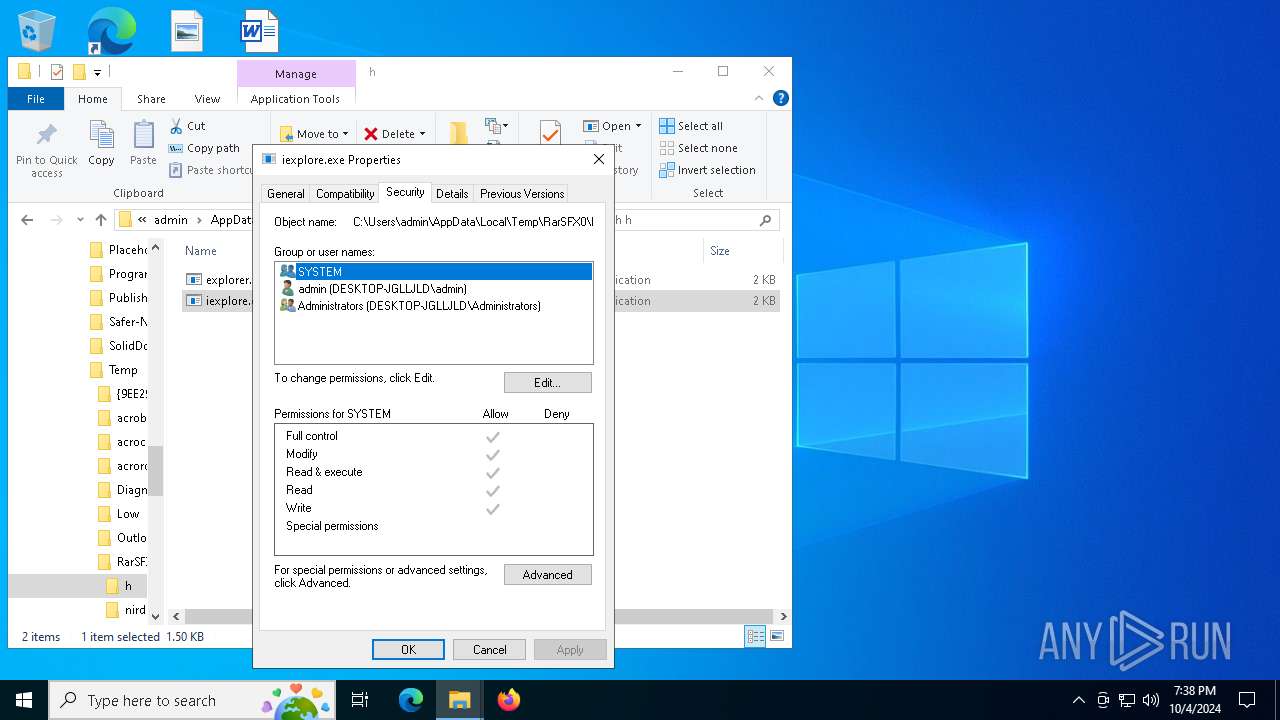
Task: Switch to the Share ribbon tab
Action: [151, 99]
